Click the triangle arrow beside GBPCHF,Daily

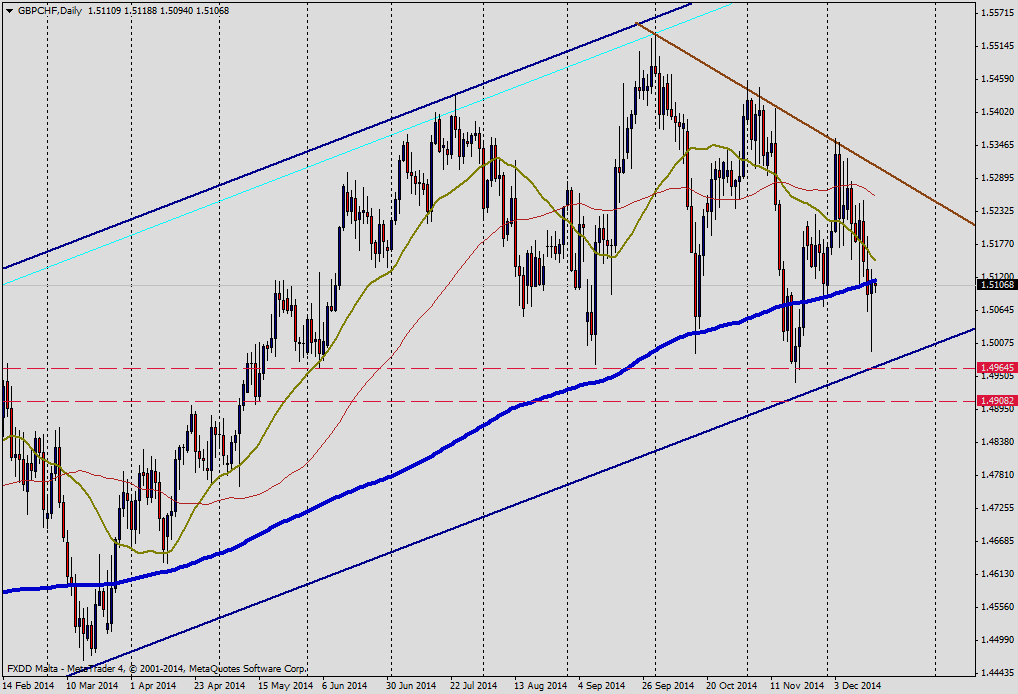coord(9,10)
